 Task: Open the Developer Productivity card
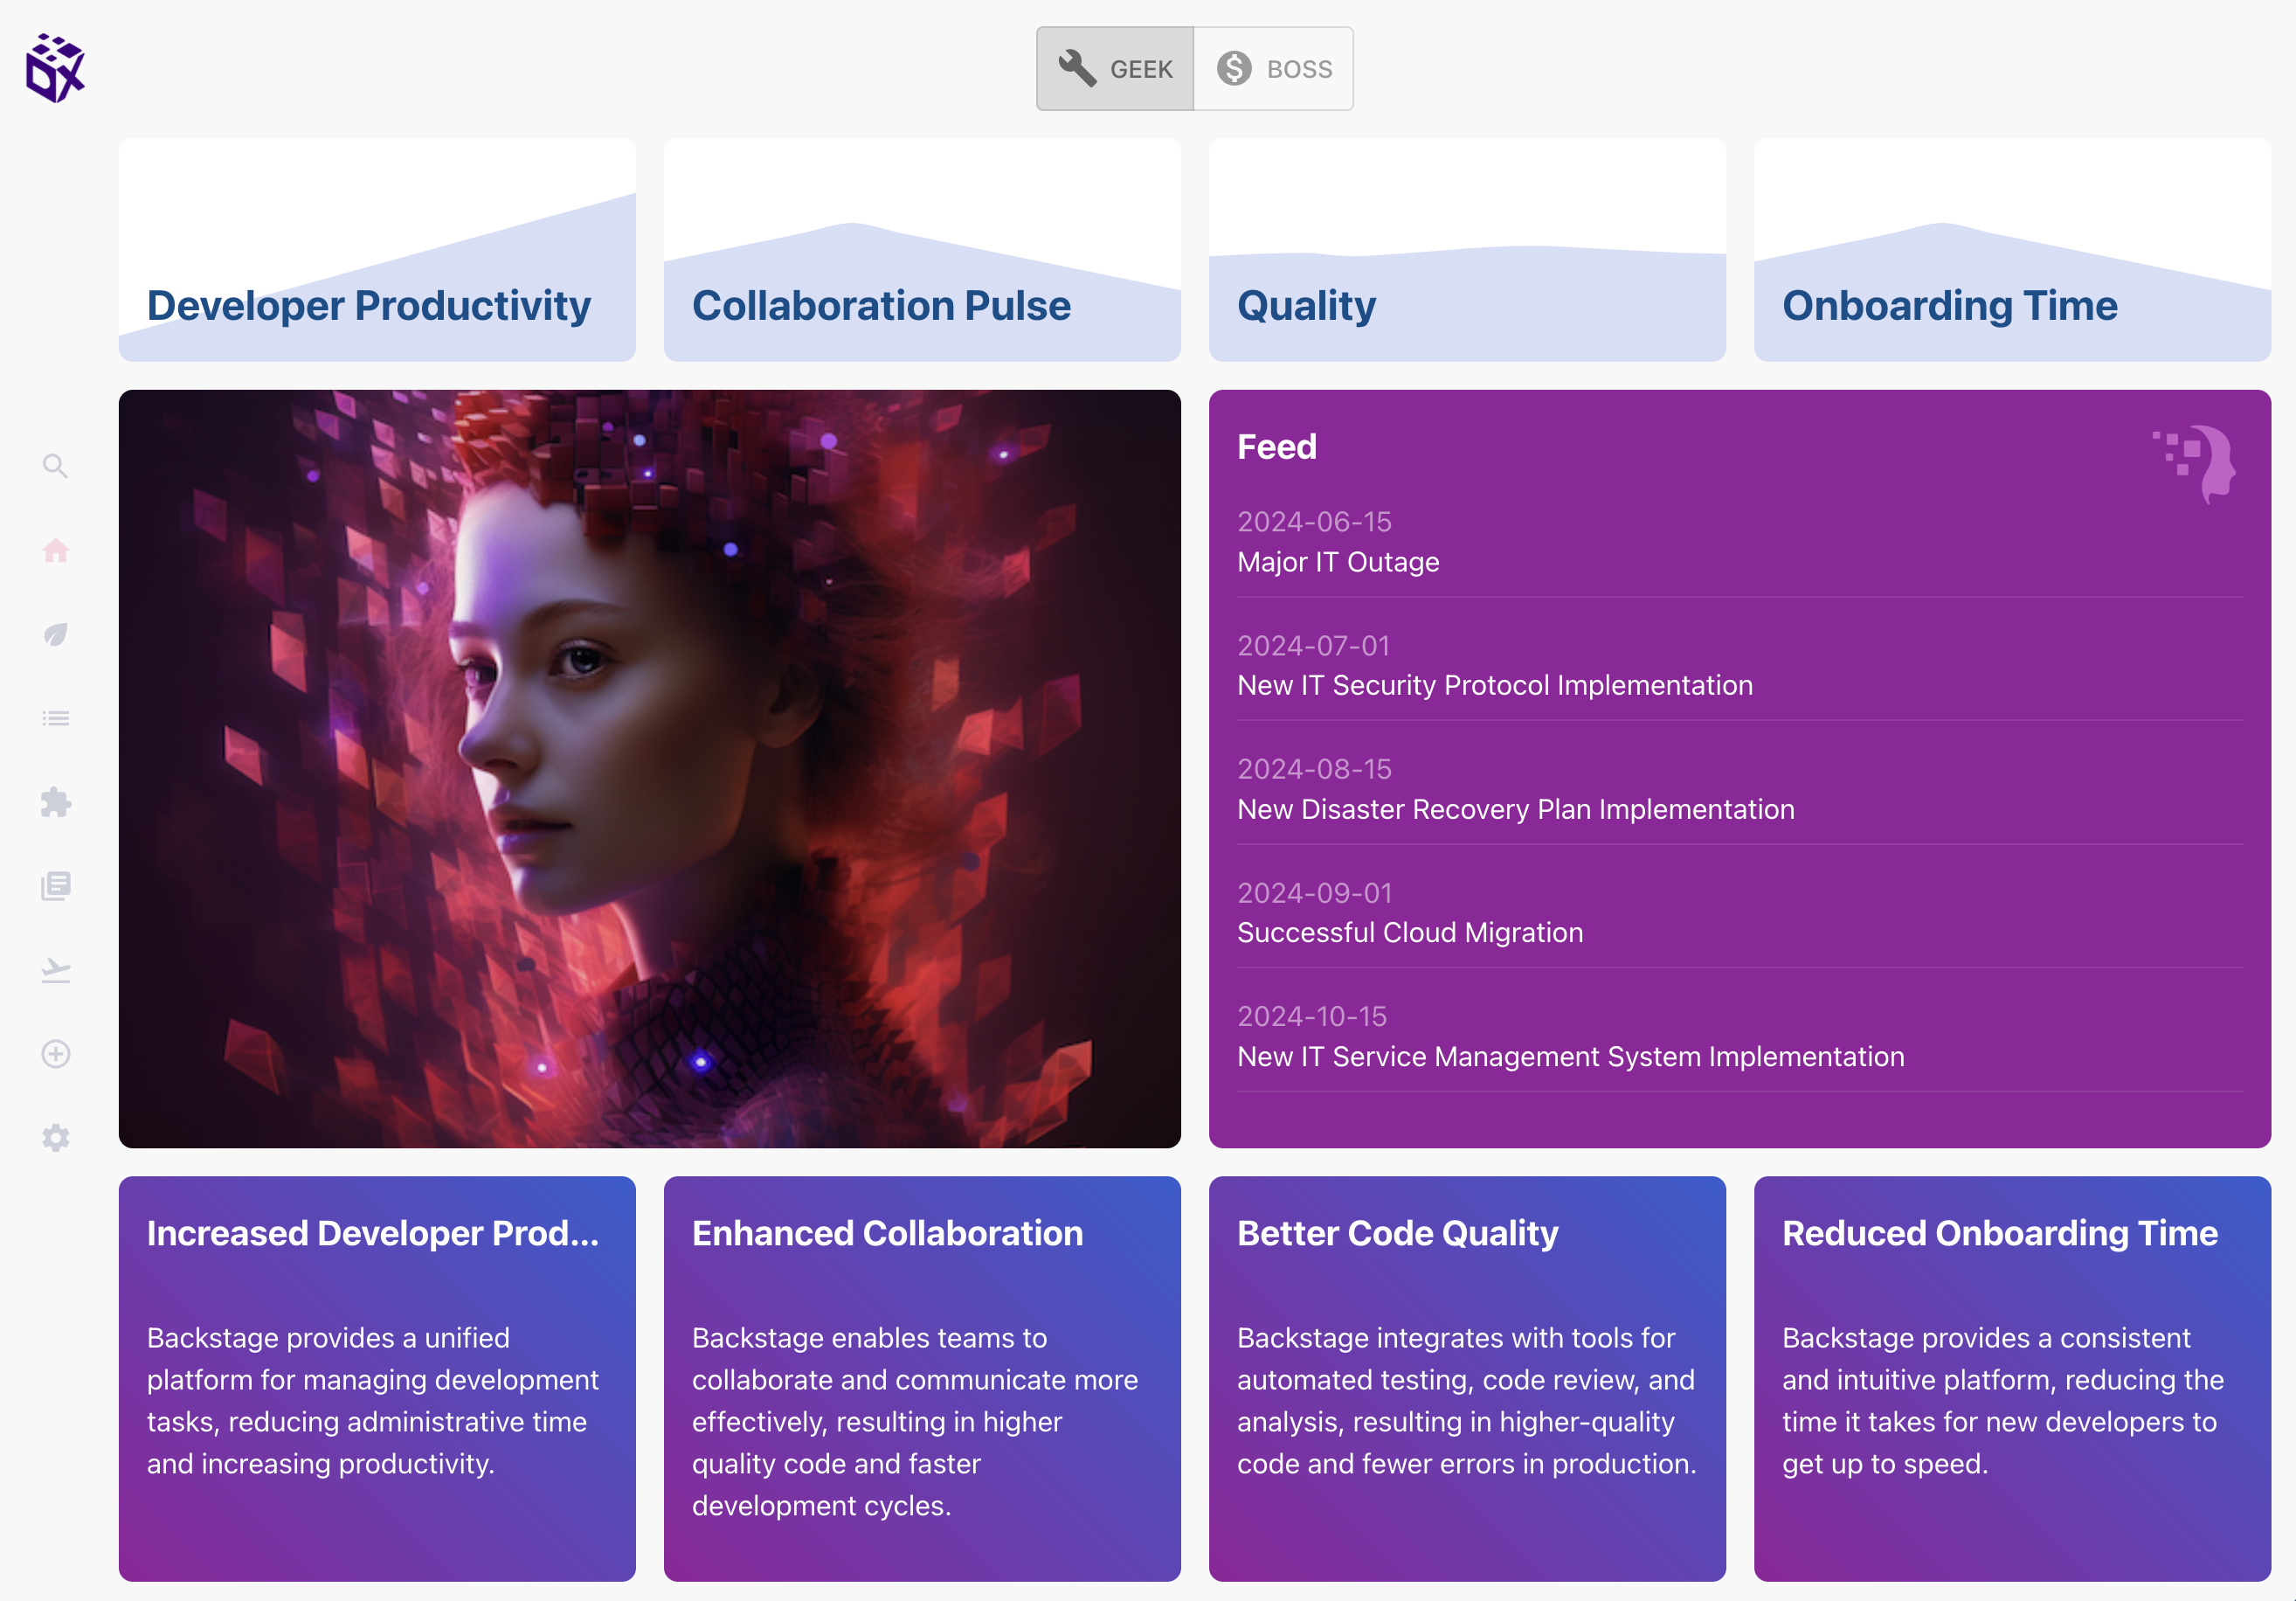377,250
